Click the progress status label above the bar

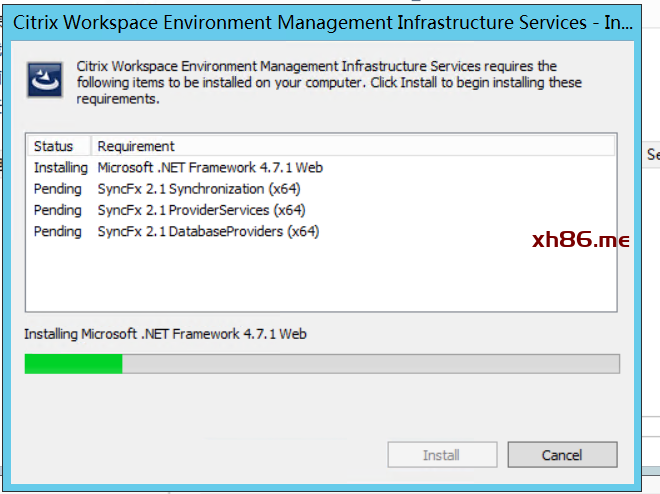165,334
